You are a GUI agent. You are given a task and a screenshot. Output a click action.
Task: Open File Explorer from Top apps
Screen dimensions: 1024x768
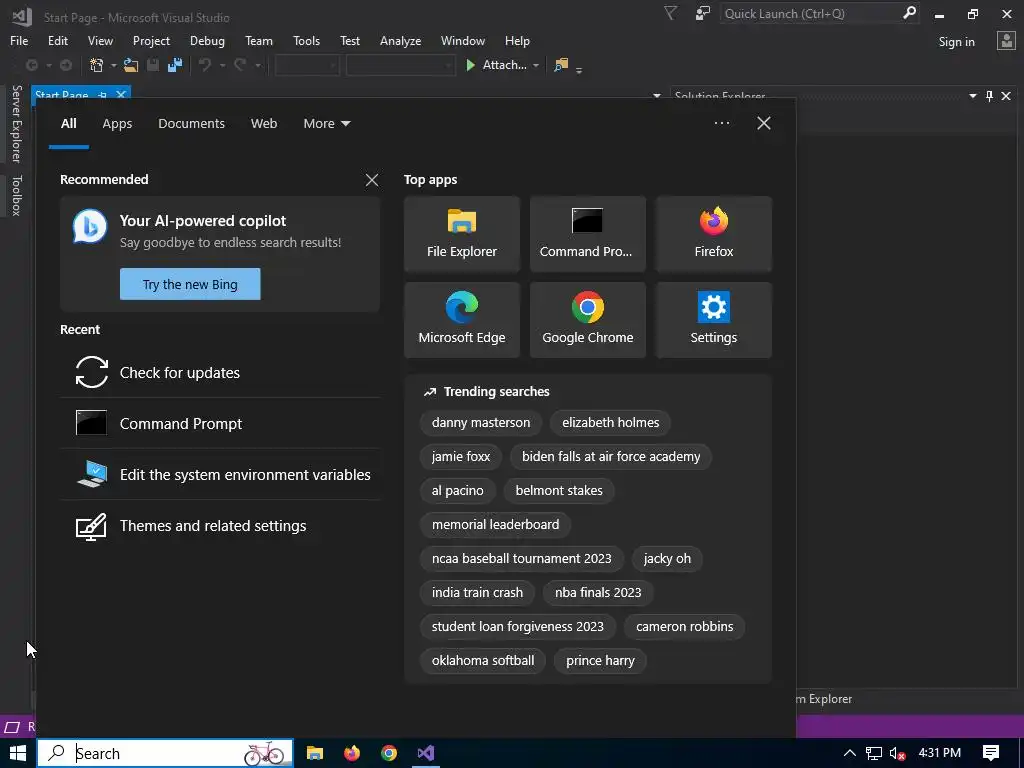(x=462, y=234)
